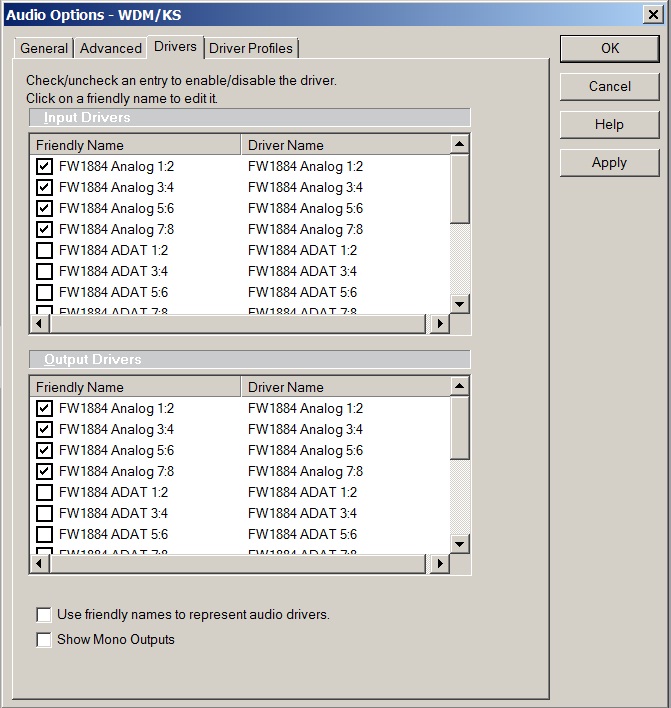Edit input friendly name FW1884 Analog 3:4
The image size is (671, 708).
116,187
